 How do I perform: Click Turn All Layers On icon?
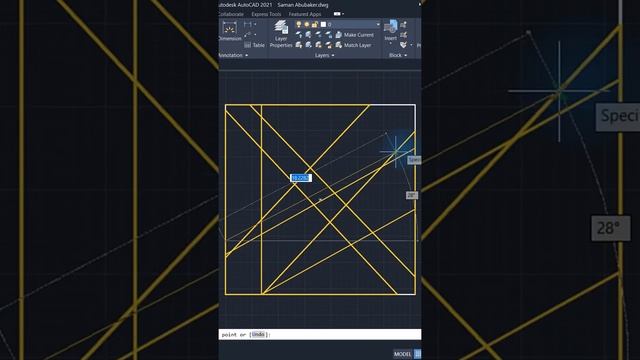tap(299, 45)
